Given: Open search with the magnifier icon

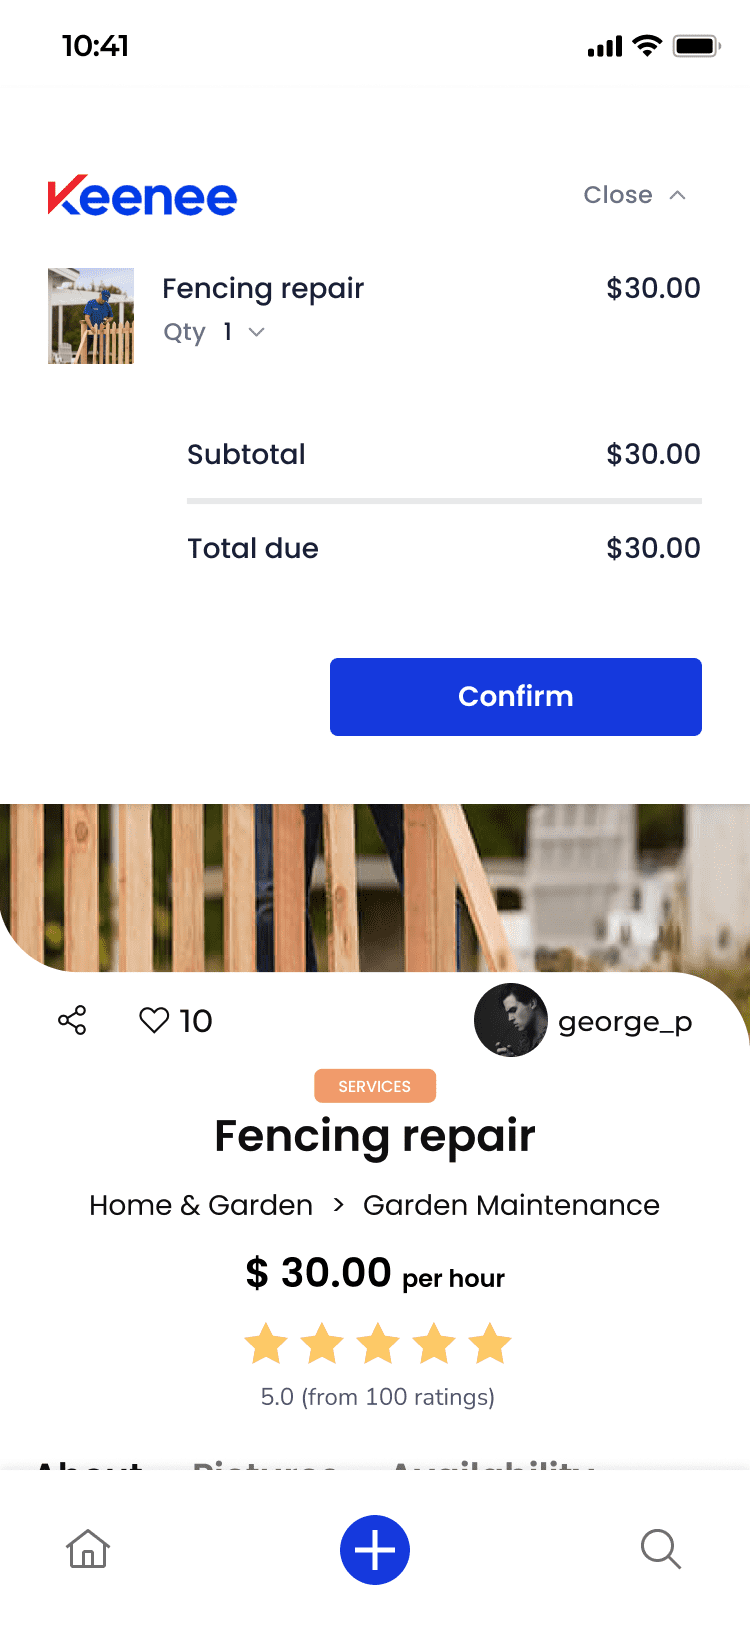Looking at the screenshot, I should pos(661,1549).
